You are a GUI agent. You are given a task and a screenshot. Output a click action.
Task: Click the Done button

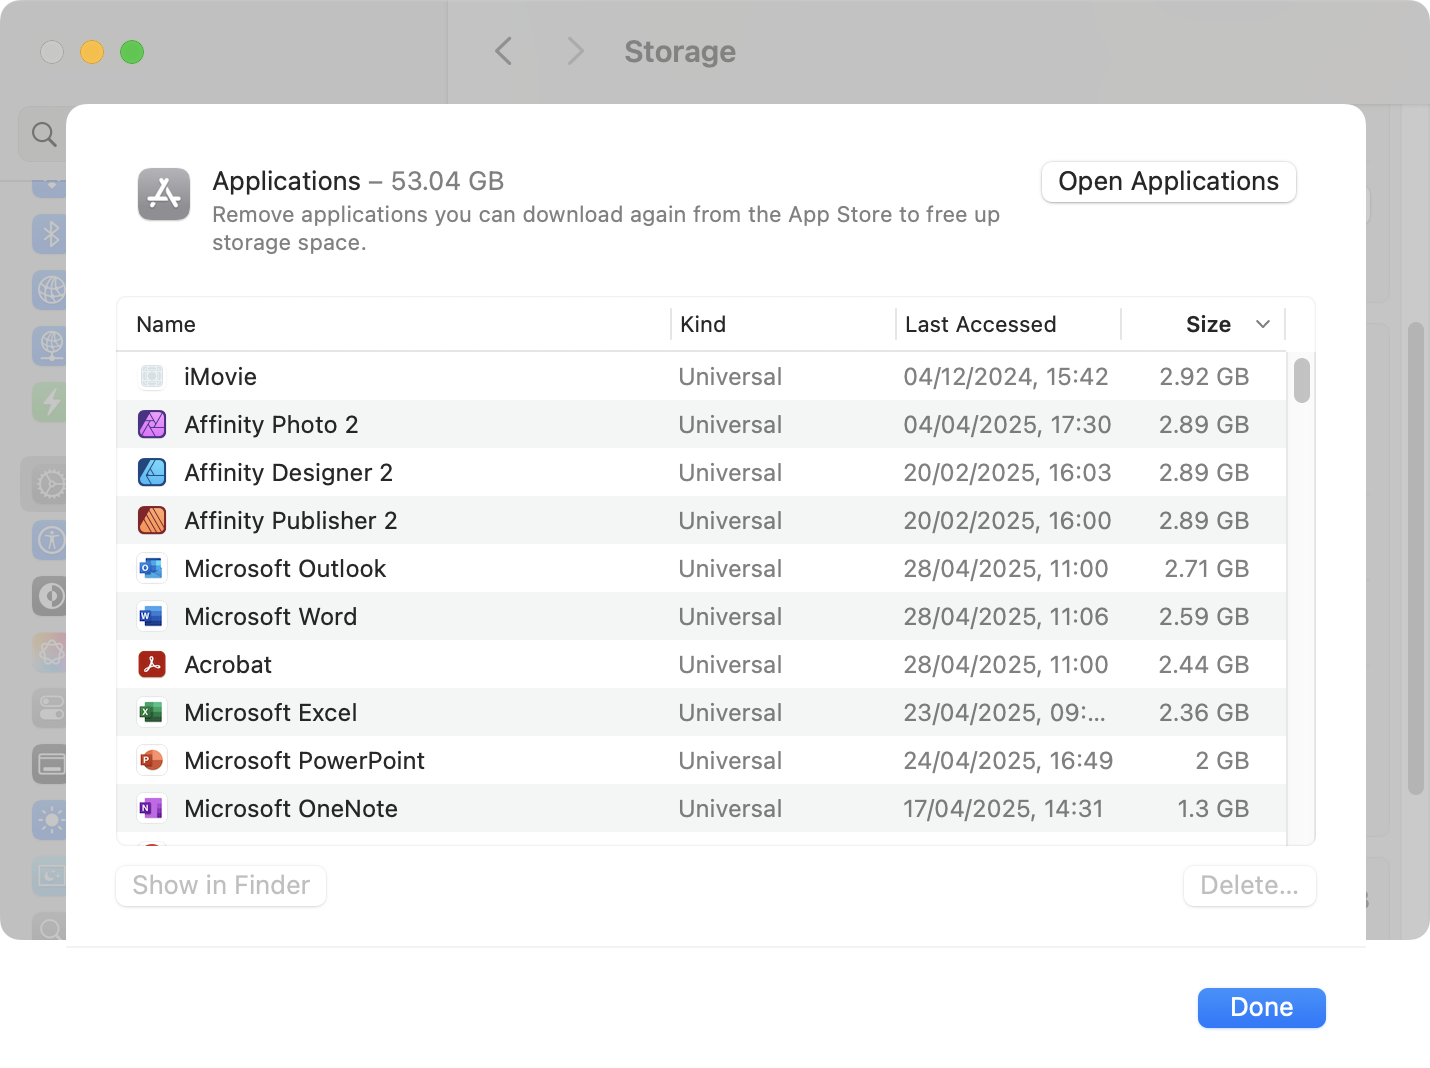tap(1261, 1007)
